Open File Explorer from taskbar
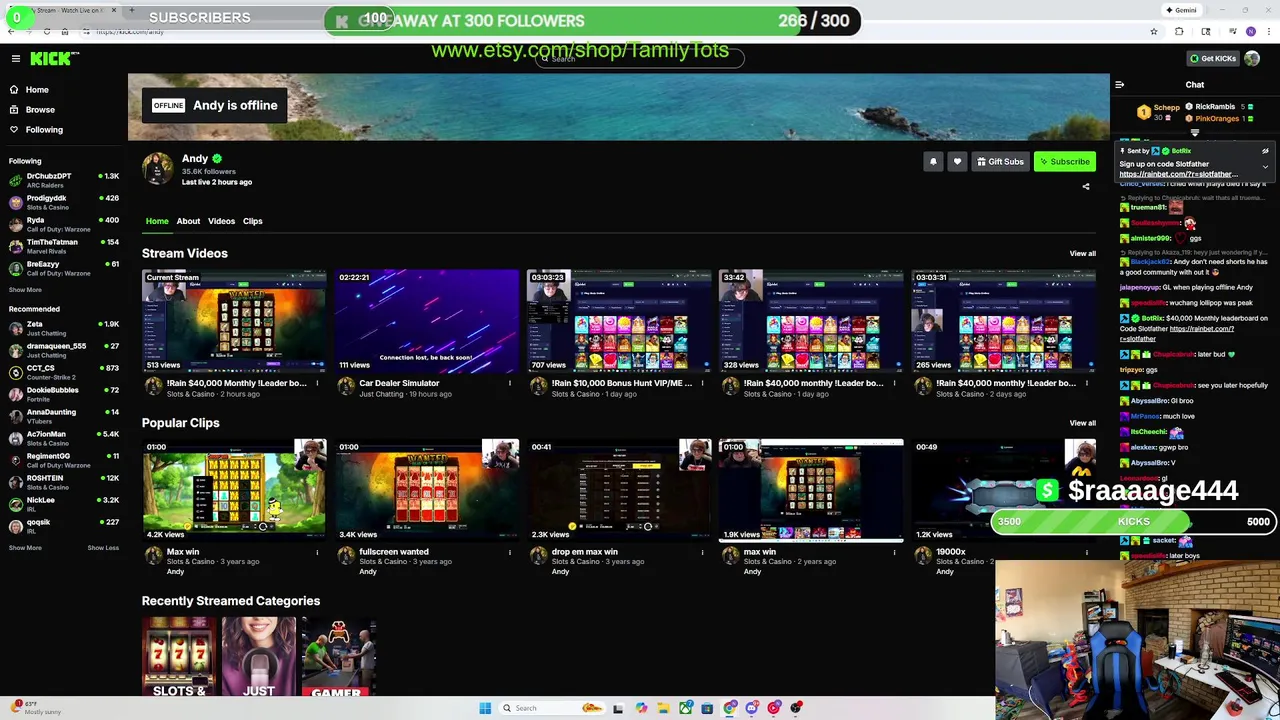Viewport: 1280px width, 720px height. pos(663,708)
